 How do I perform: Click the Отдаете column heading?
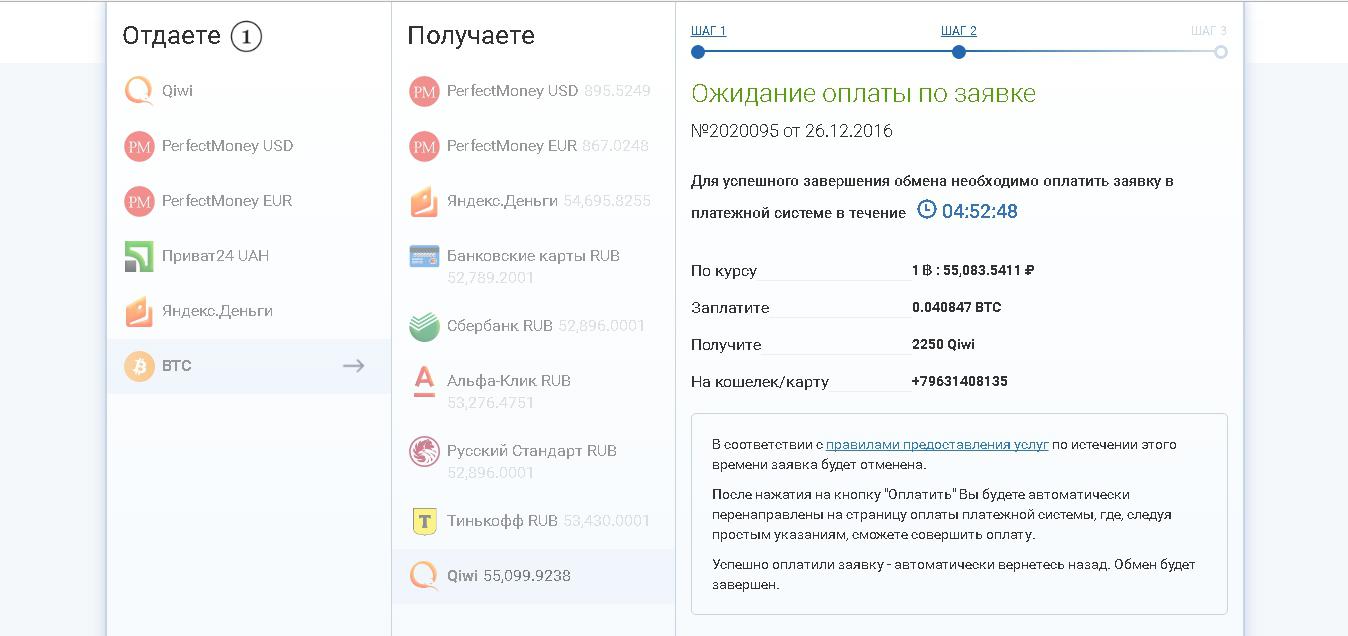(171, 36)
